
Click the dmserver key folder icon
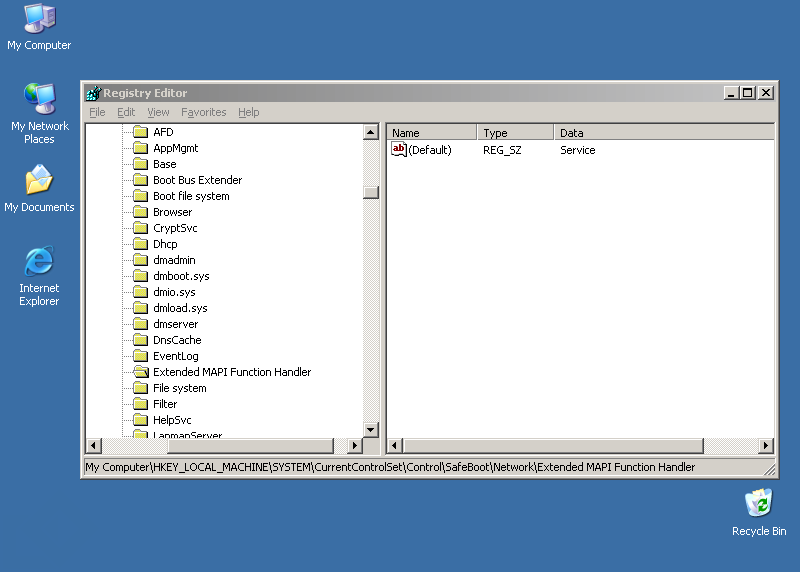tap(140, 324)
